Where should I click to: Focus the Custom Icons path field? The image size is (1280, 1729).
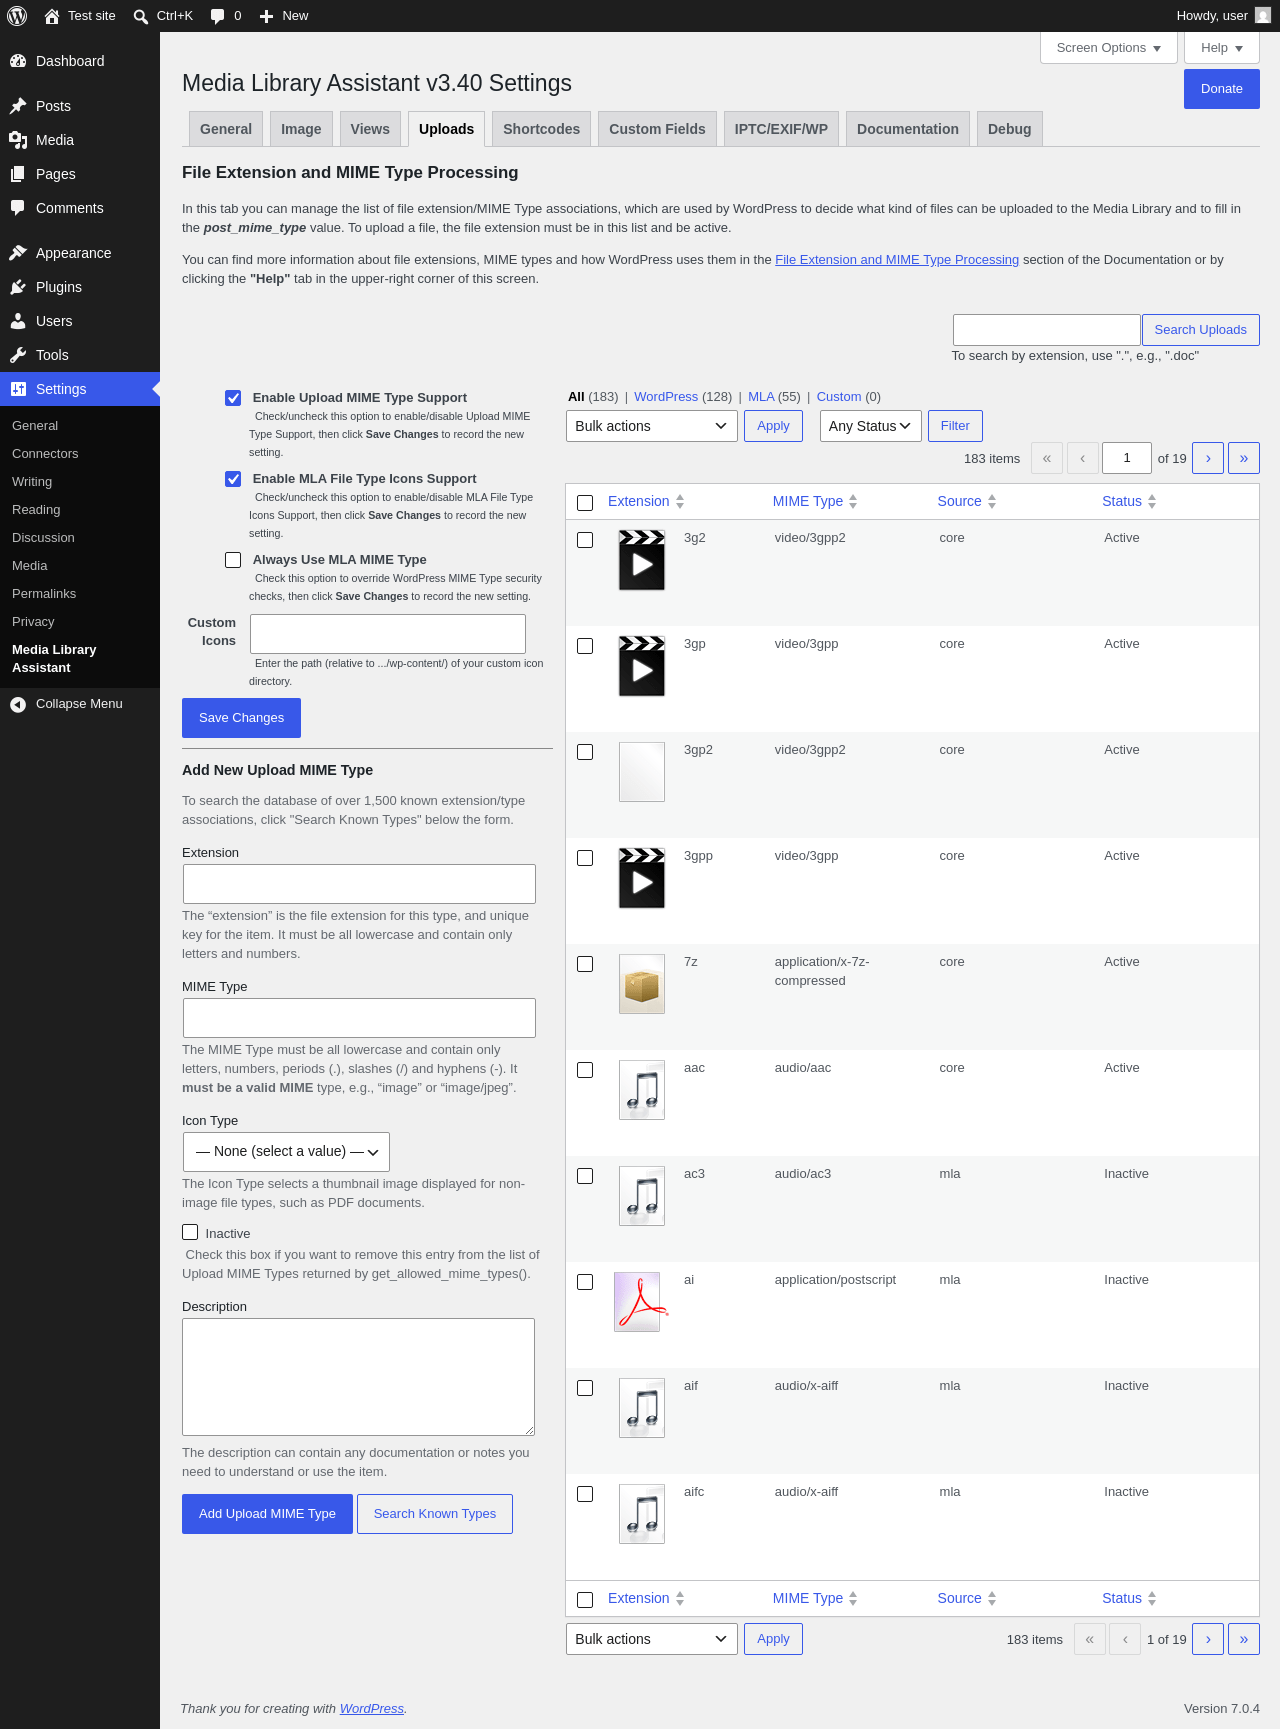click(x=388, y=634)
